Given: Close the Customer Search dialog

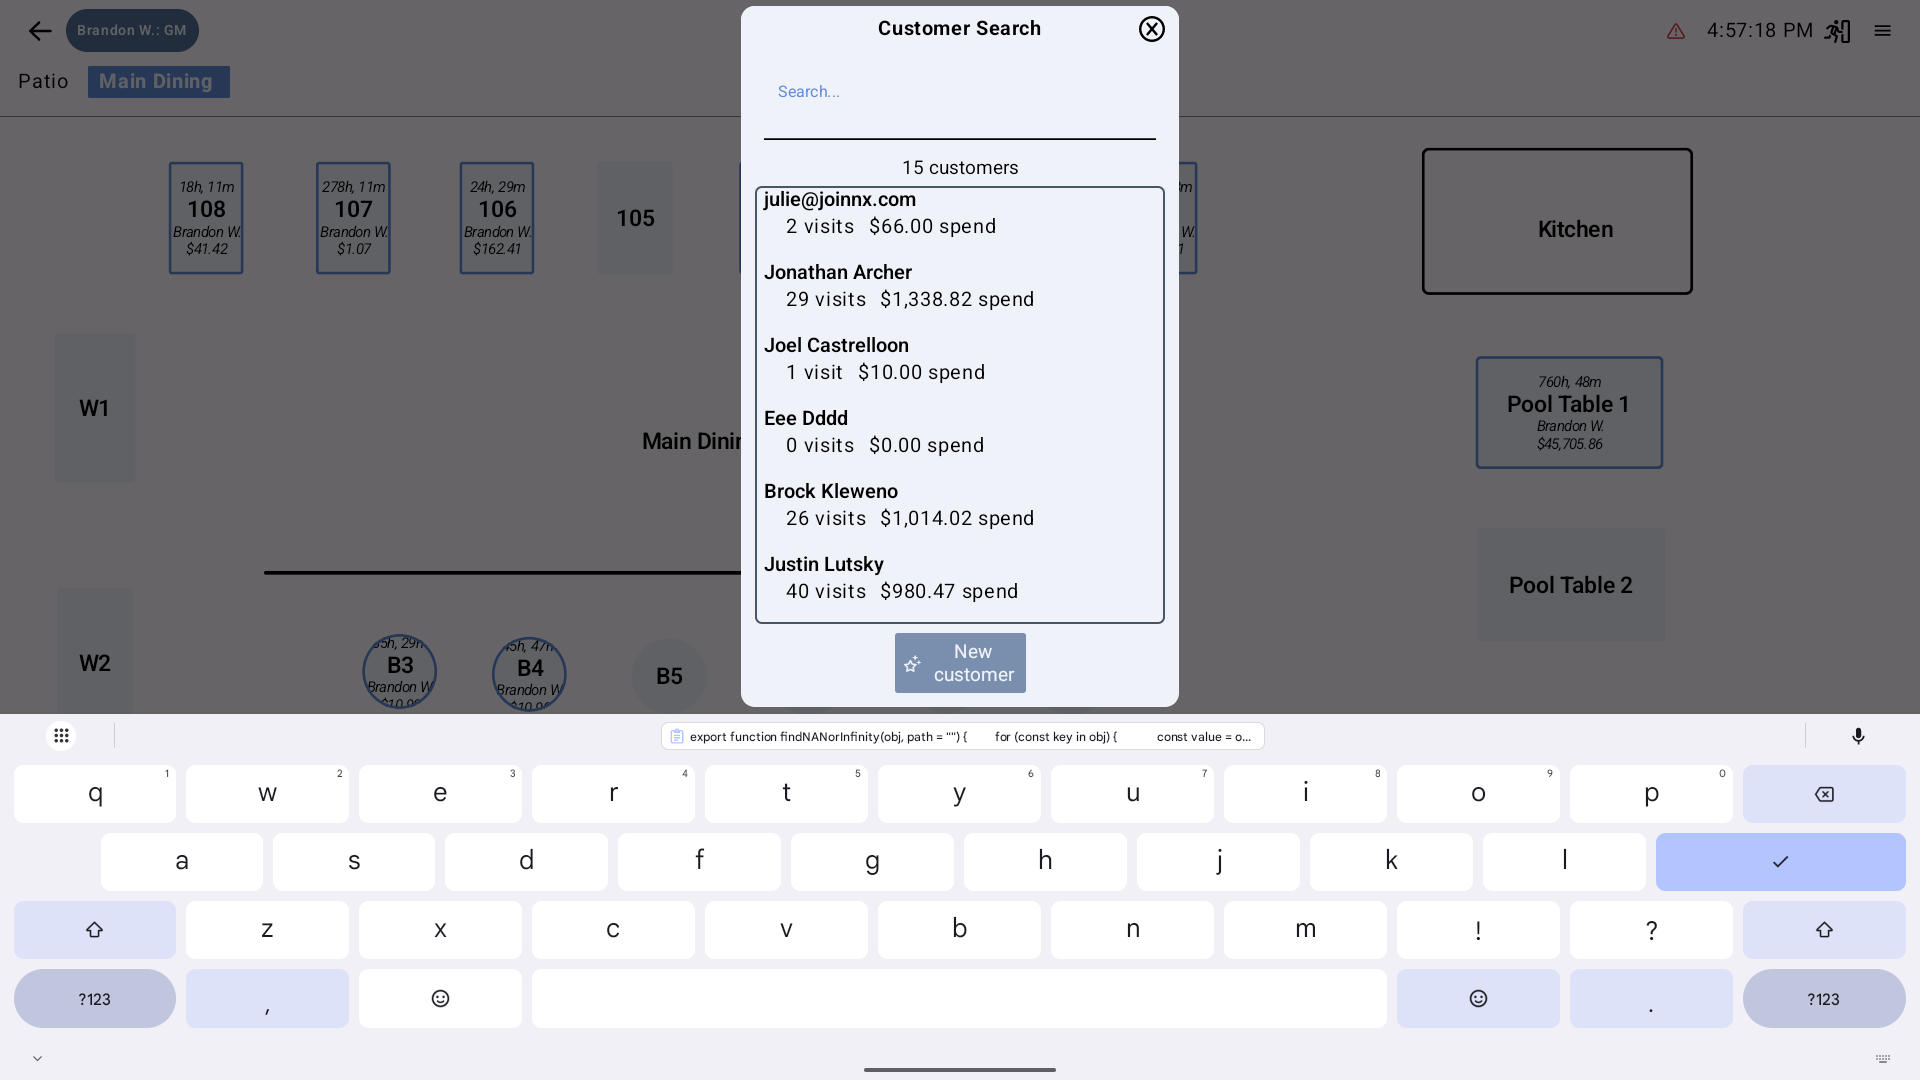Looking at the screenshot, I should tap(1151, 29).
